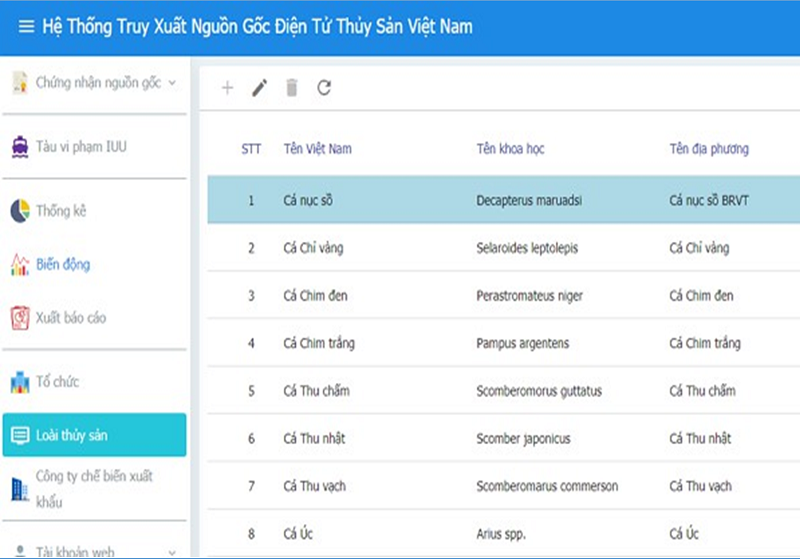Click the pencil edit icon
The height and width of the screenshot is (559, 800).
(x=259, y=88)
